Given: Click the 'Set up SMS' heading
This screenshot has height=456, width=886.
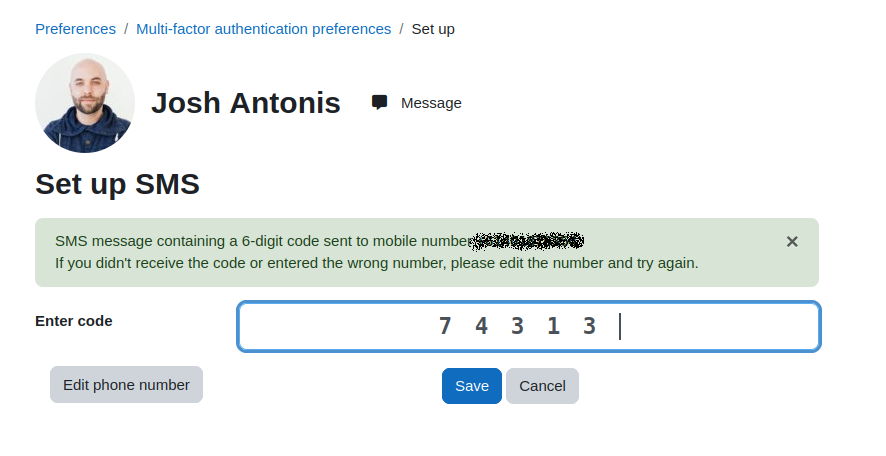Looking at the screenshot, I should click(118, 184).
